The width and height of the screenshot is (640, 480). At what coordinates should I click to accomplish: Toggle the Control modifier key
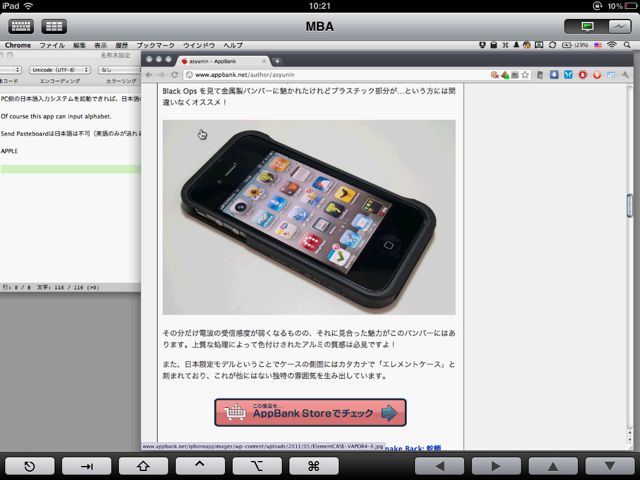click(x=200, y=466)
